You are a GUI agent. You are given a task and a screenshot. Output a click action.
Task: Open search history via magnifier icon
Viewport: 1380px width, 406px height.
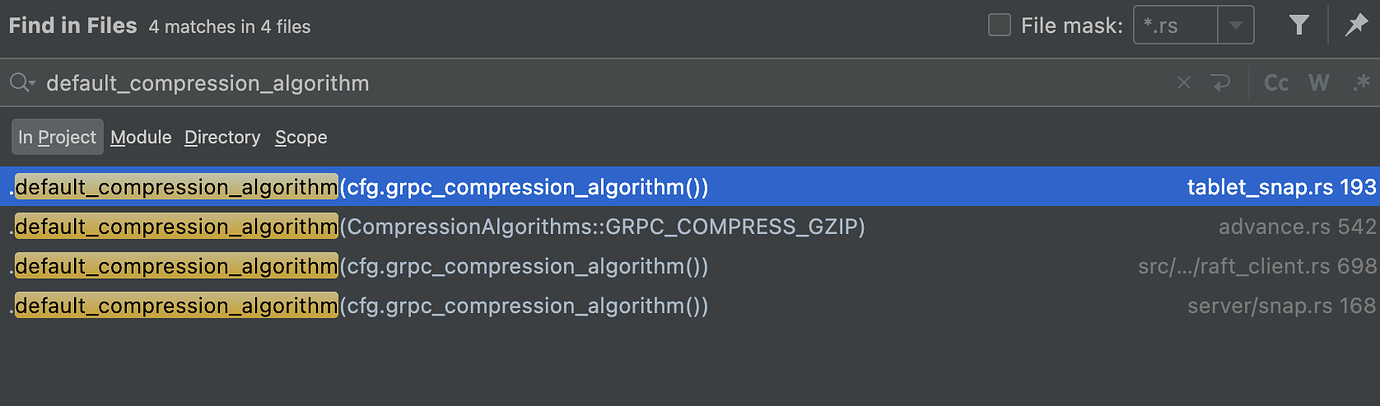point(22,83)
